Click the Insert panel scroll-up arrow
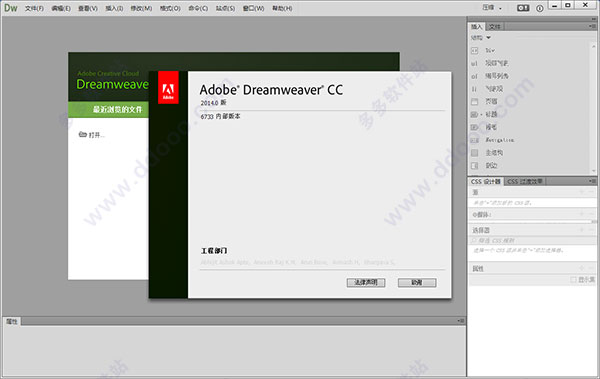 593,47
